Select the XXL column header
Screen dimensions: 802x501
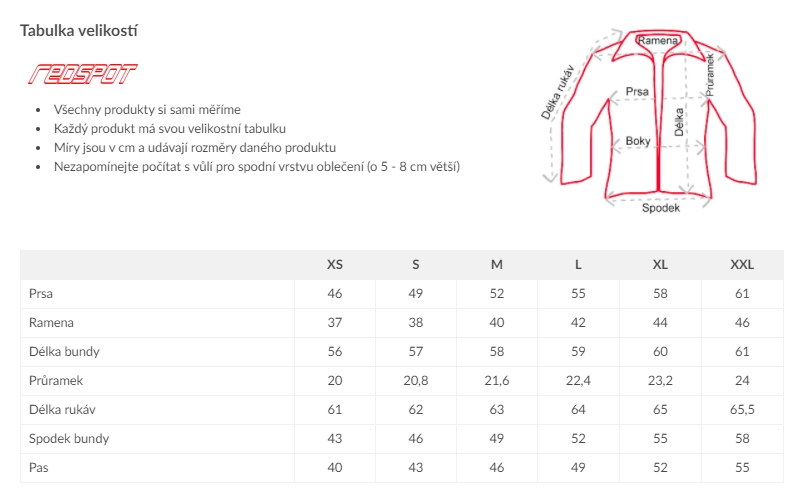742,265
